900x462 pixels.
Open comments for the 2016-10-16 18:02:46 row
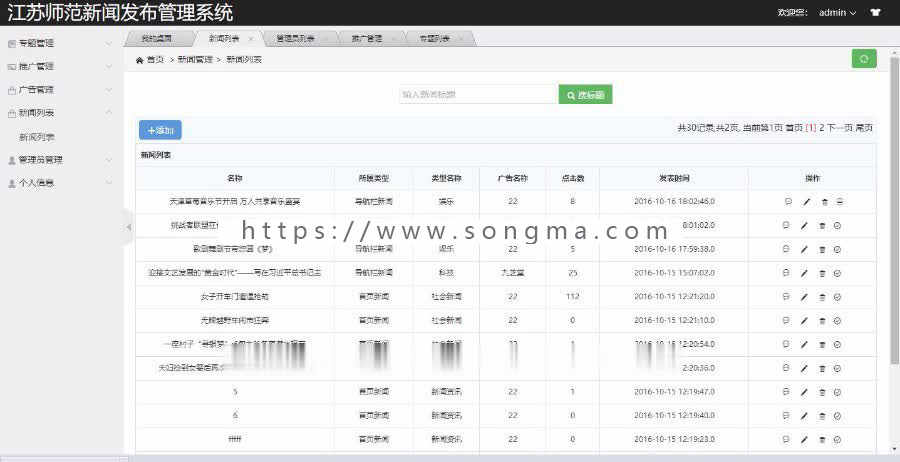(x=788, y=201)
